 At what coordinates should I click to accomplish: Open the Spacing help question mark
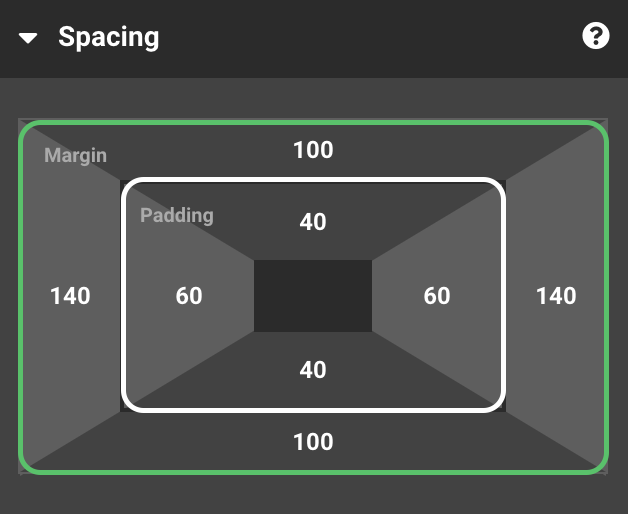(595, 37)
